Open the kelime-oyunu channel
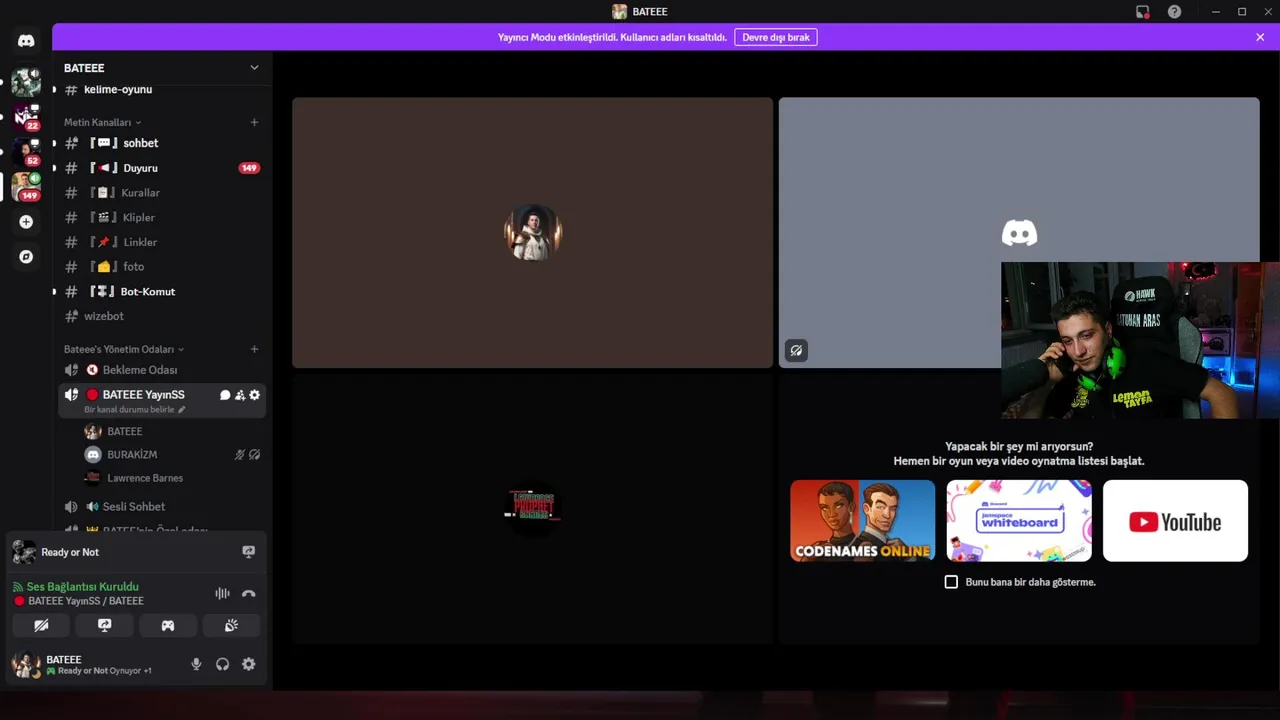The width and height of the screenshot is (1280, 720). [160, 90]
